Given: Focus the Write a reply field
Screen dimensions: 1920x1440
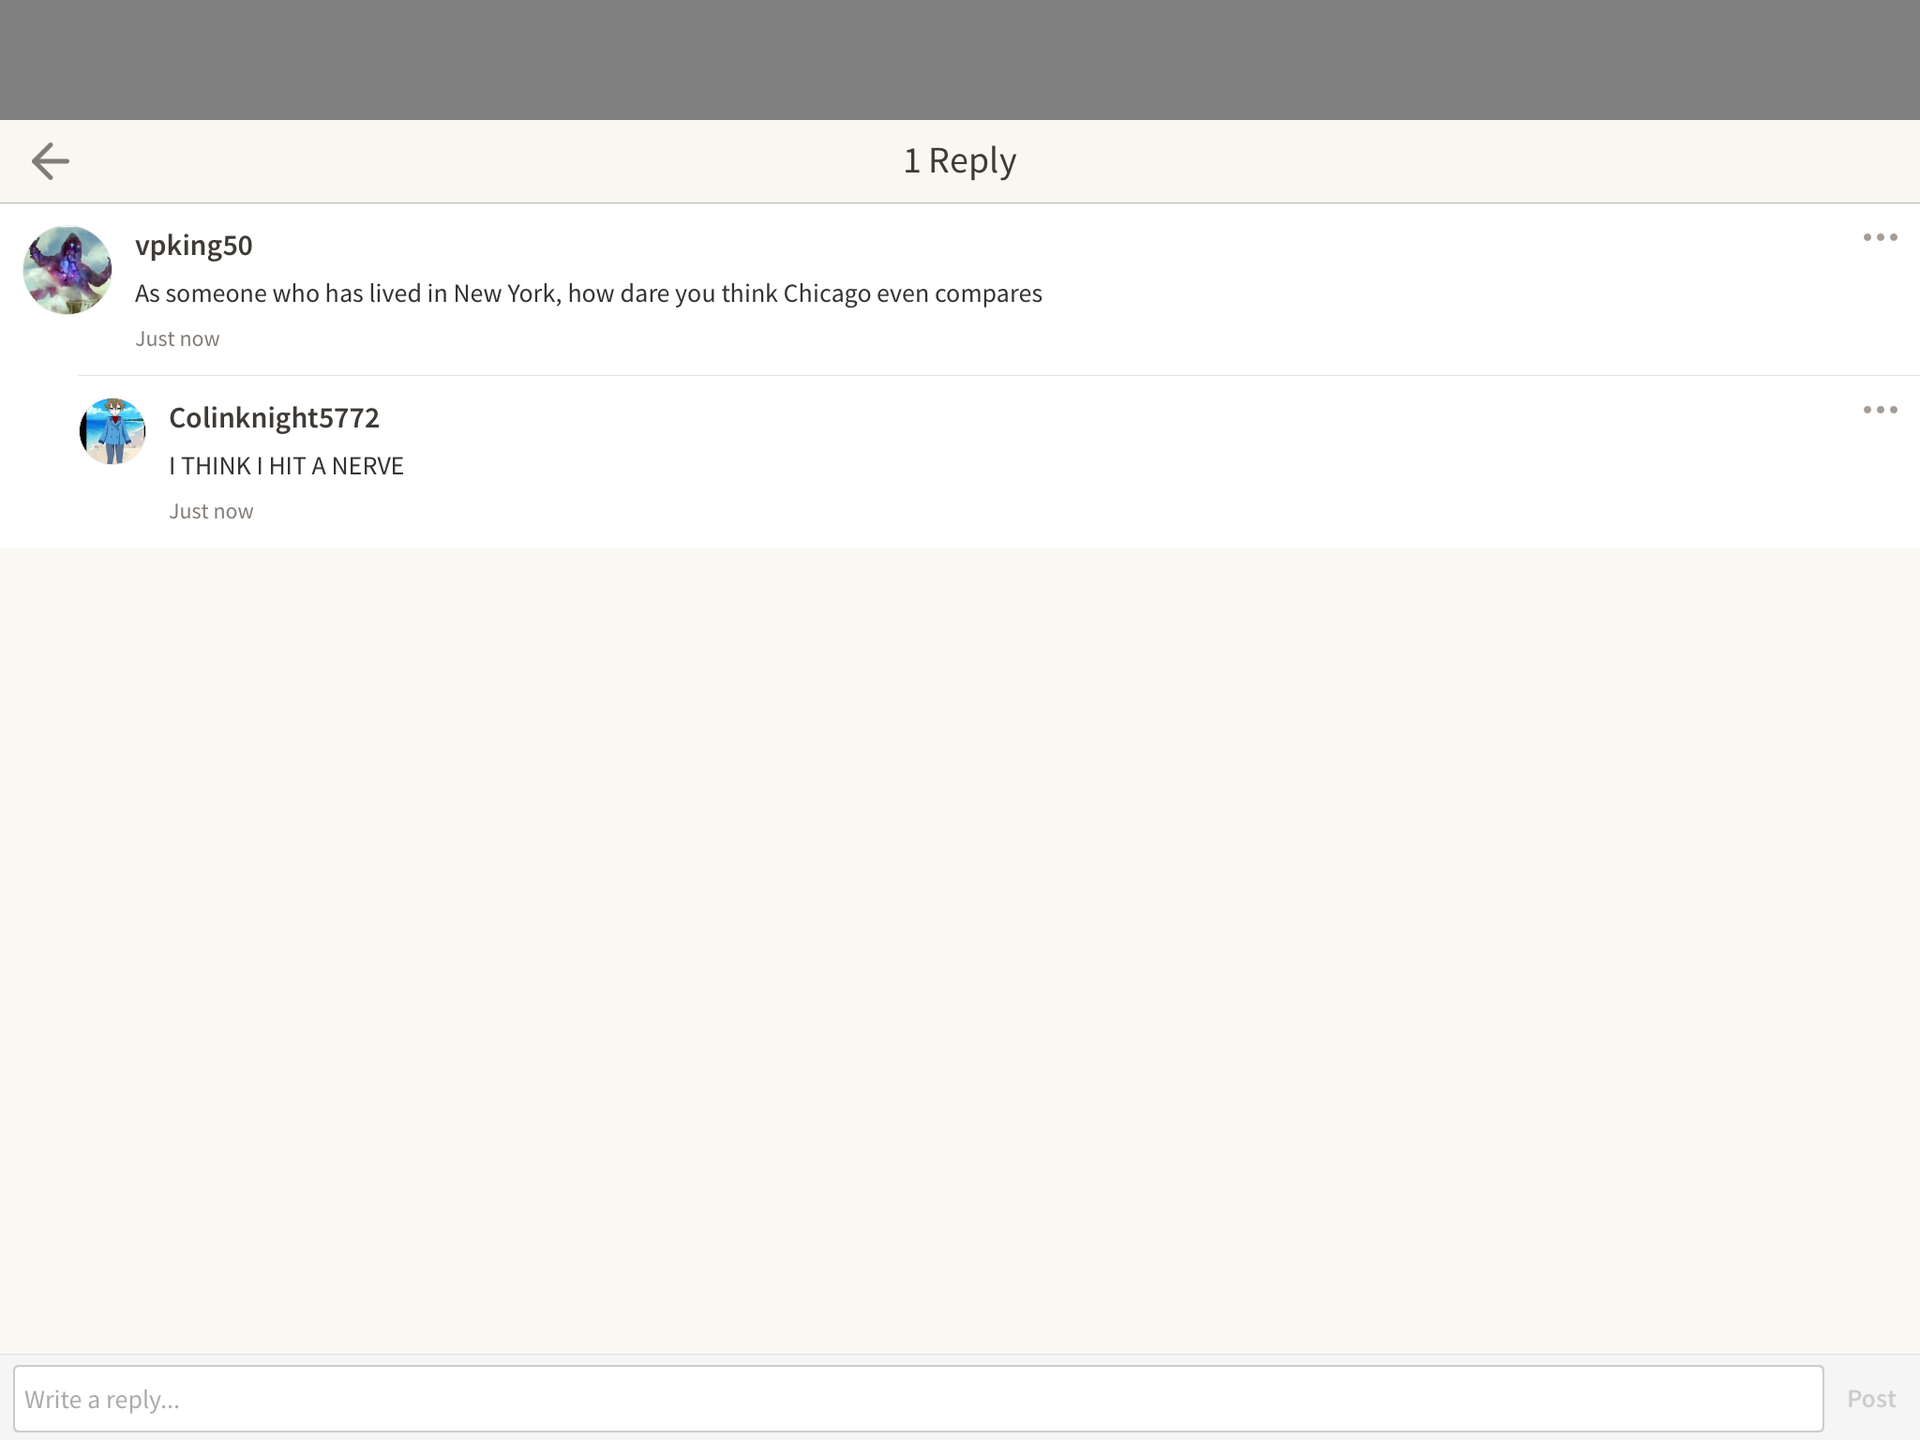Looking at the screenshot, I should pyautogui.click(x=918, y=1398).
